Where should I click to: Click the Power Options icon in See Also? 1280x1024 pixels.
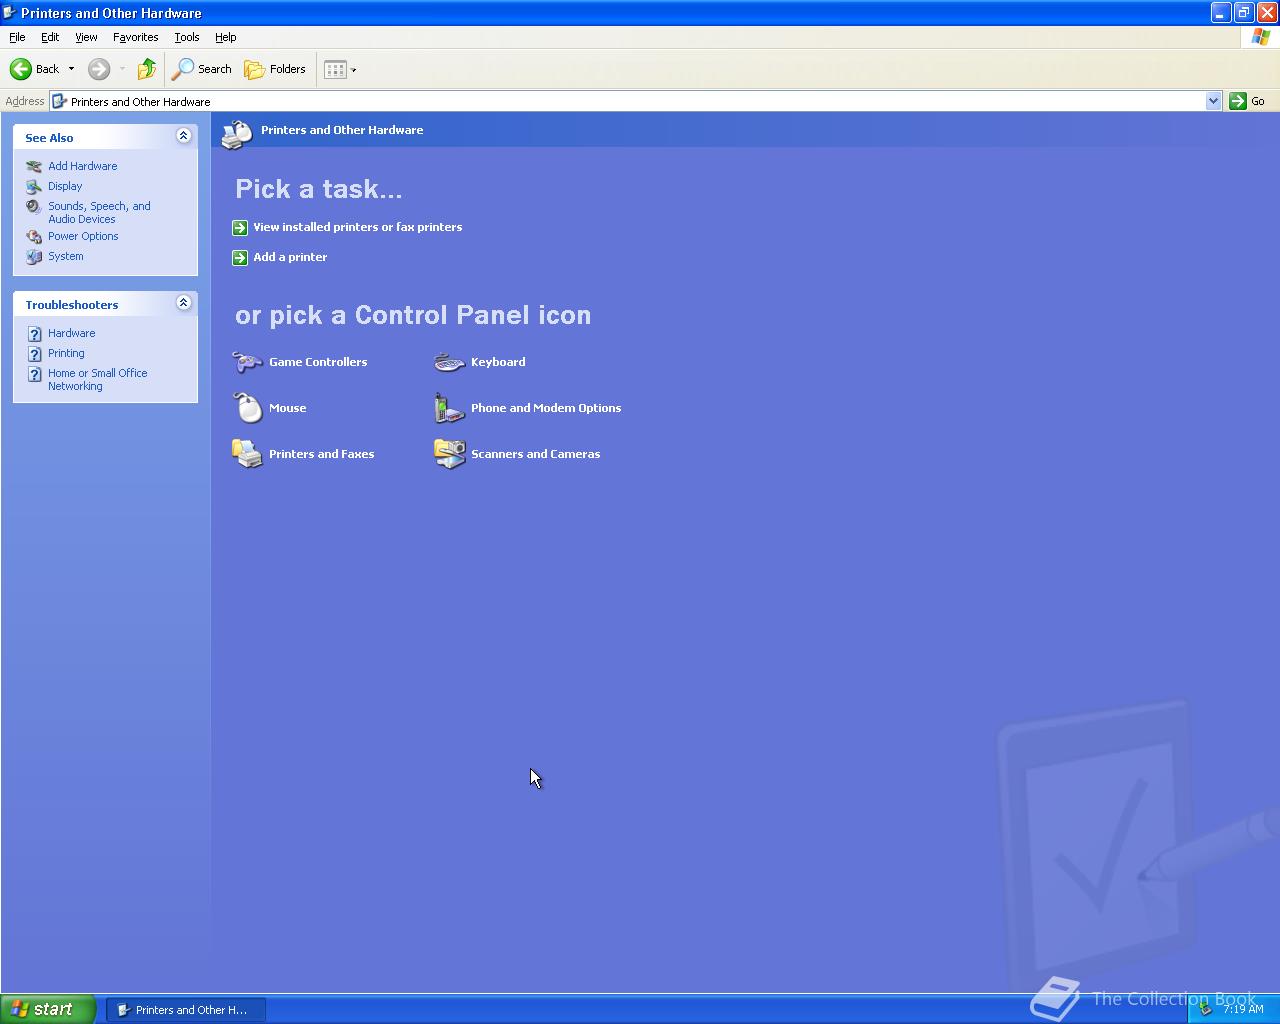pyautogui.click(x=34, y=237)
